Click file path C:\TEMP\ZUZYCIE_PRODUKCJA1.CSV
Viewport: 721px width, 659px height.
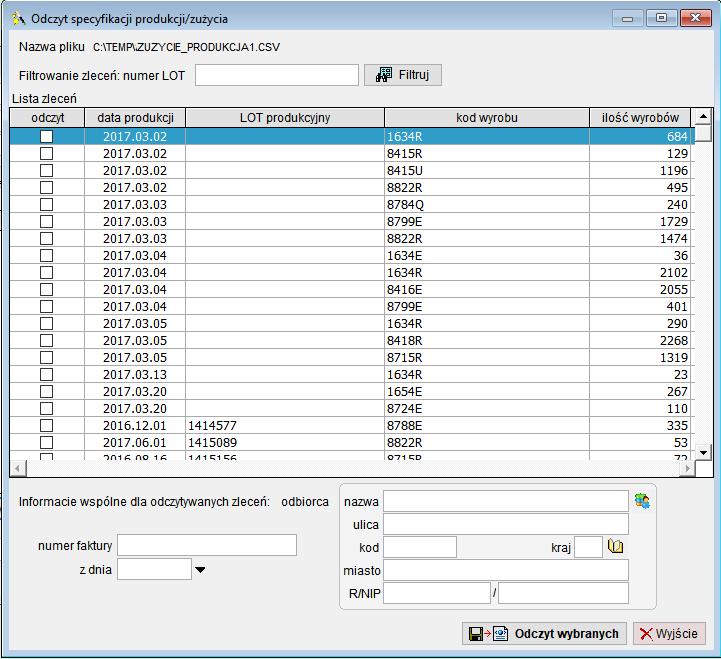[x=186, y=47]
